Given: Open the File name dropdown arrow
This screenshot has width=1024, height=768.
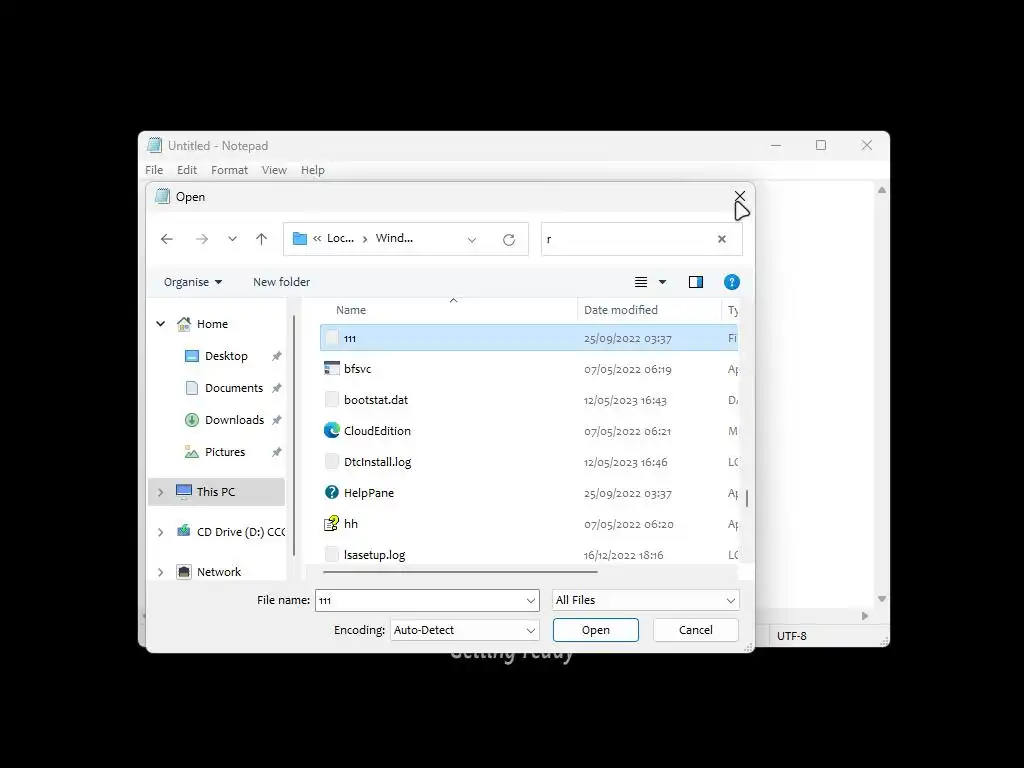Looking at the screenshot, I should 531,601.
